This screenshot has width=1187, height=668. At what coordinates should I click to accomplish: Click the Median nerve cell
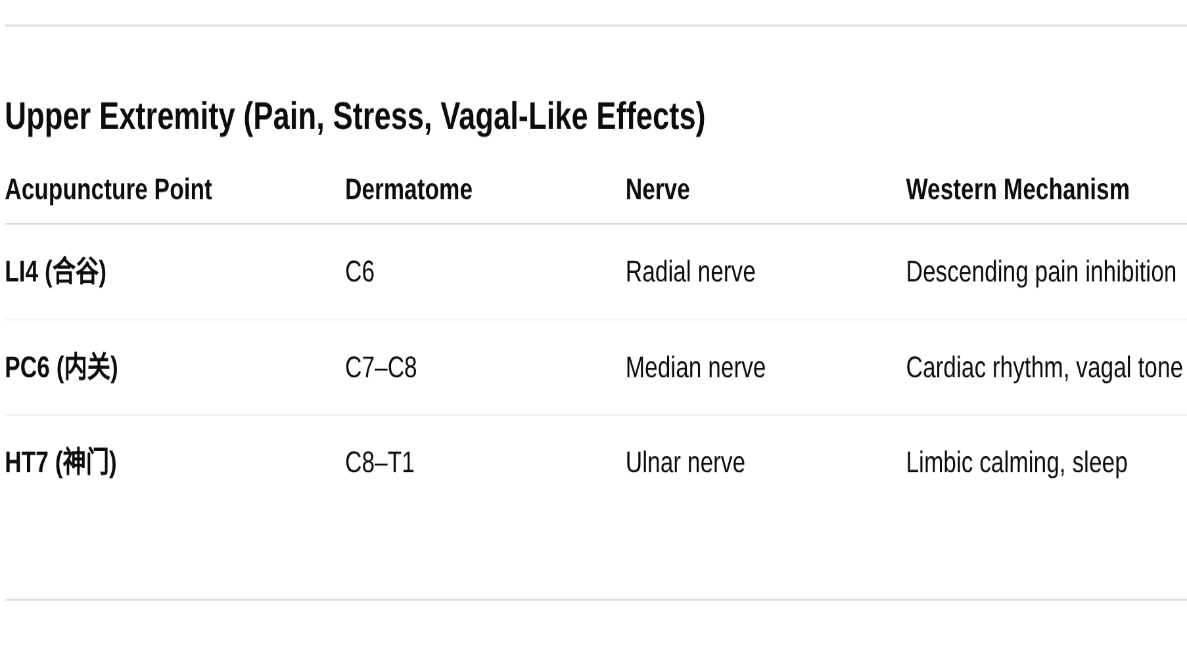pos(695,368)
